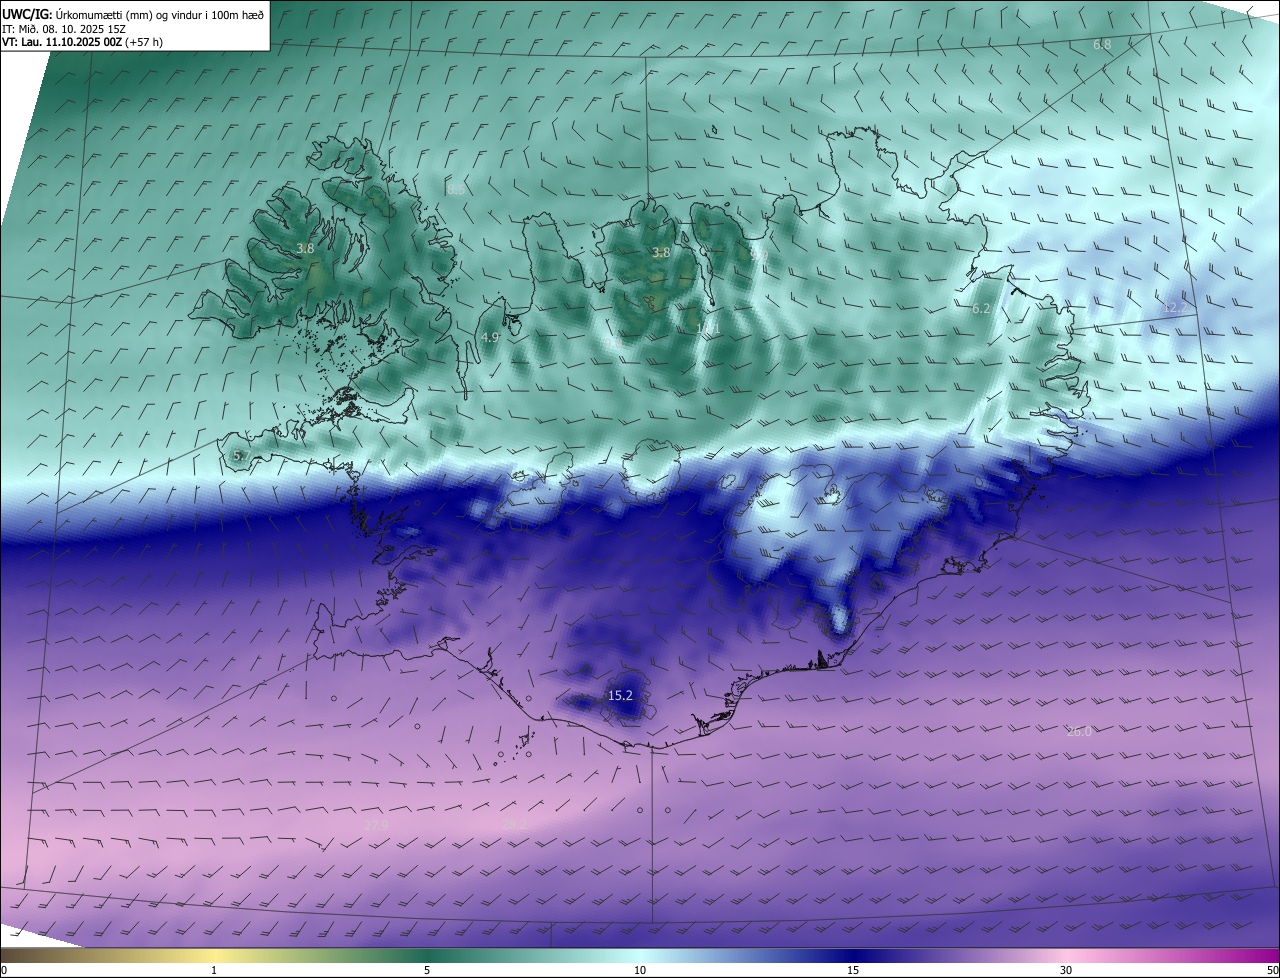
Task: Click the 6.8 value at the map top
Action: (1102, 45)
